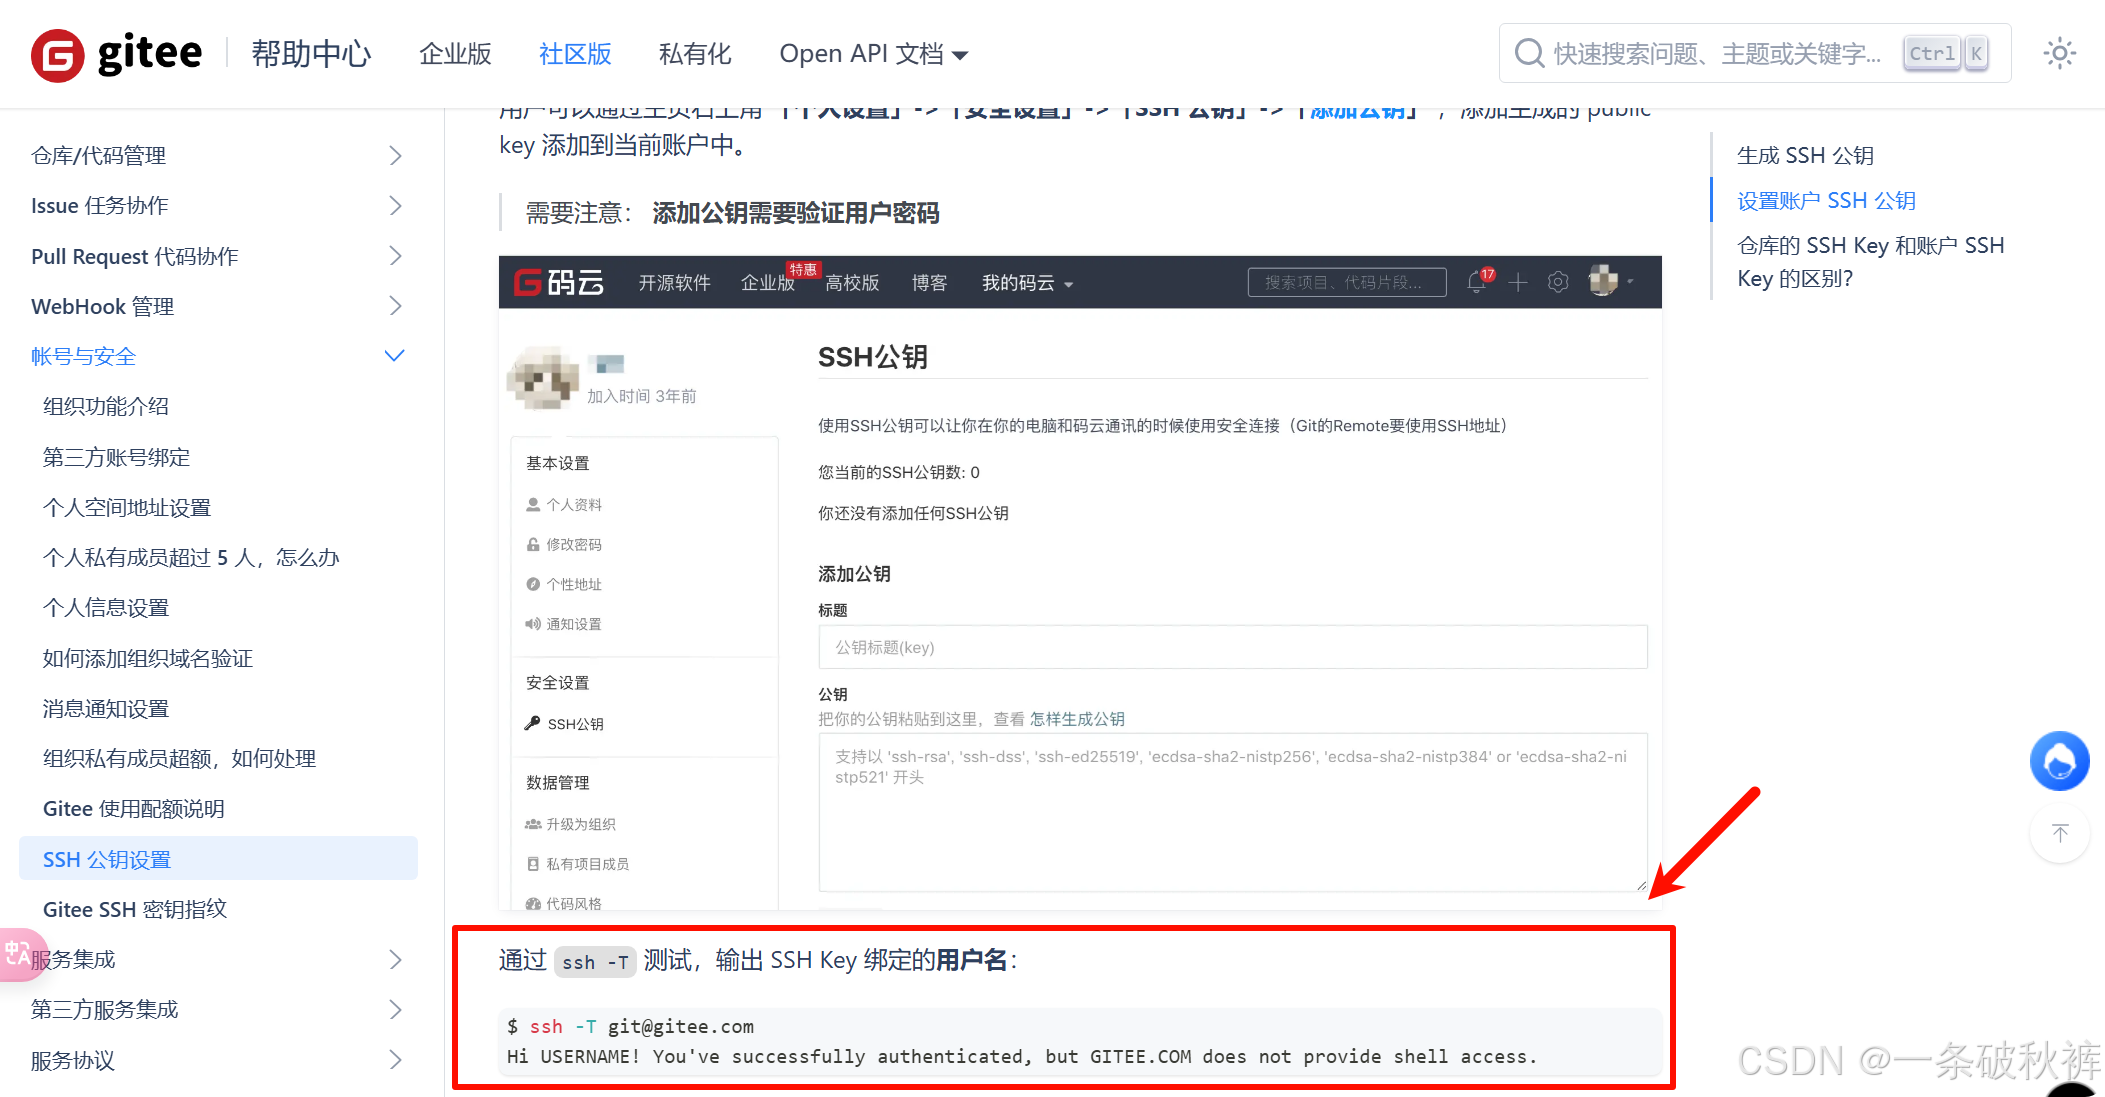The height and width of the screenshot is (1097, 2105).
Task: Click 个性地址 in screenshot sidebar
Action: (x=574, y=584)
